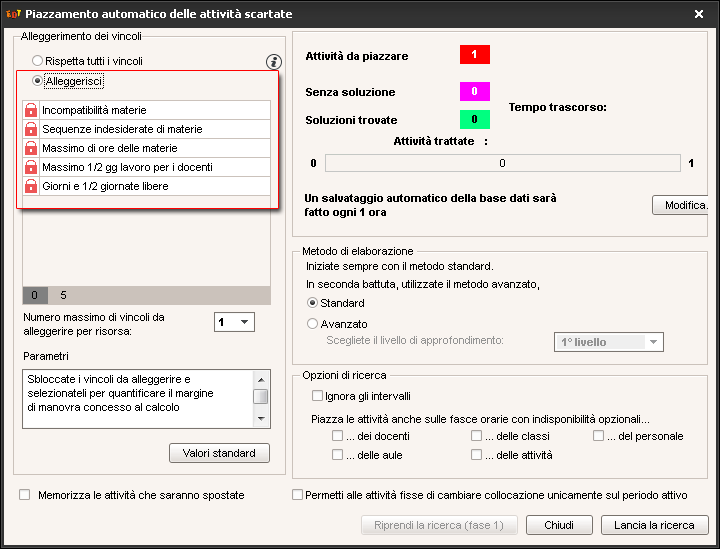The width and height of the screenshot is (720, 549).
Task: Click the Chiudi button
Action: click(x=559, y=525)
